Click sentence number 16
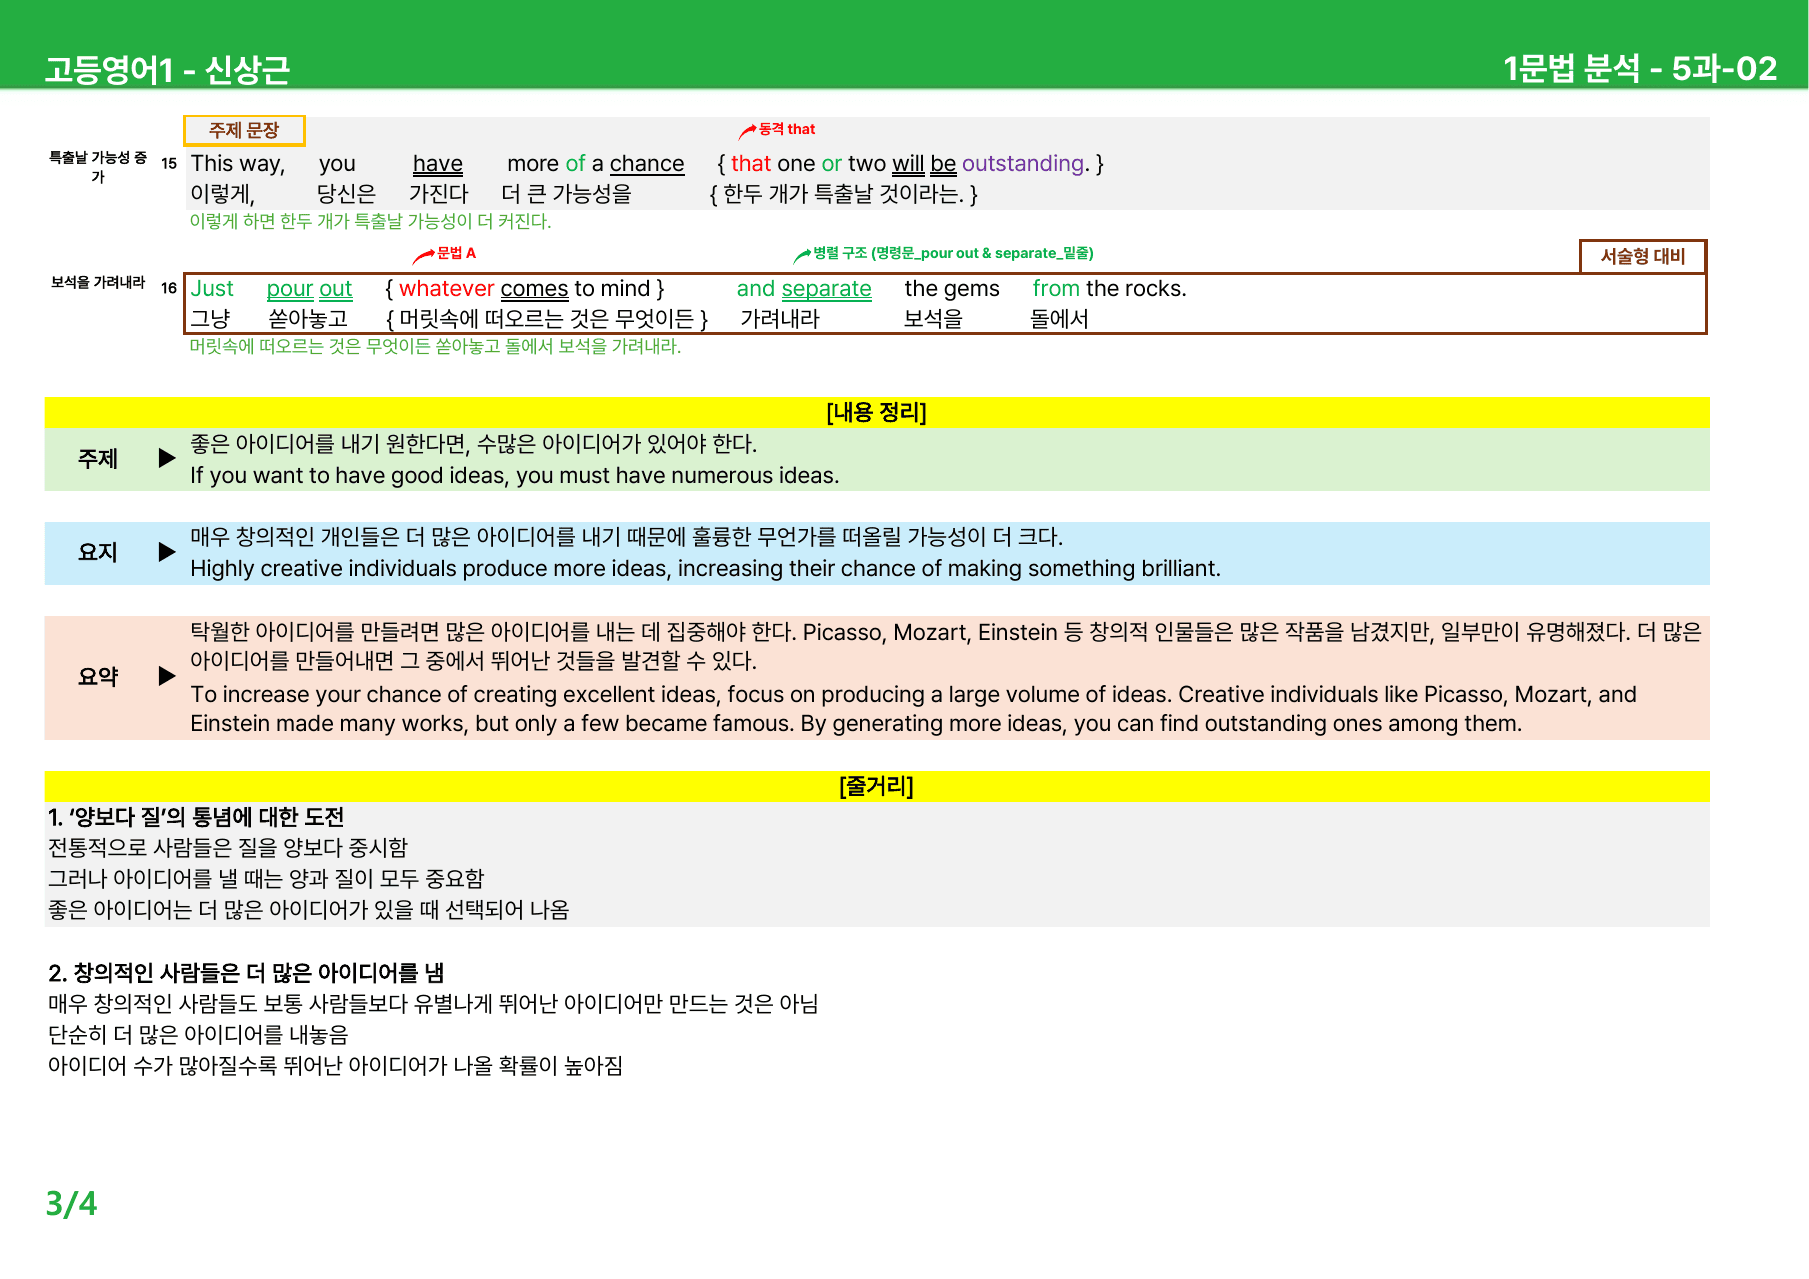Screen dimensions: 1809x1279 point(169,288)
